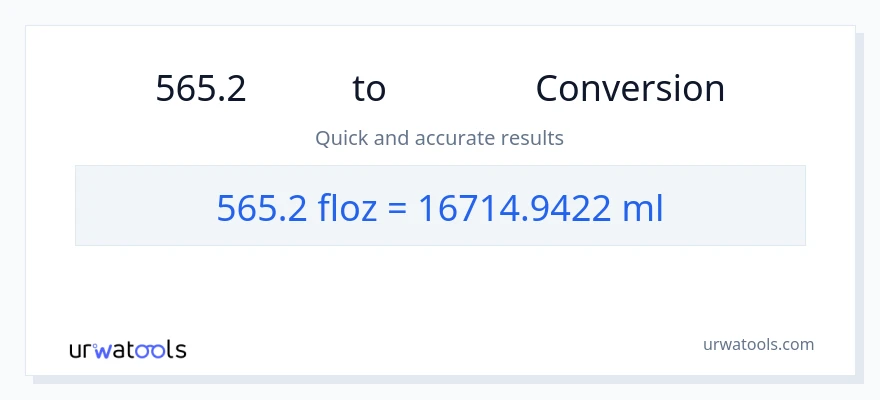Click the word 'to' in heading

(x=369, y=89)
